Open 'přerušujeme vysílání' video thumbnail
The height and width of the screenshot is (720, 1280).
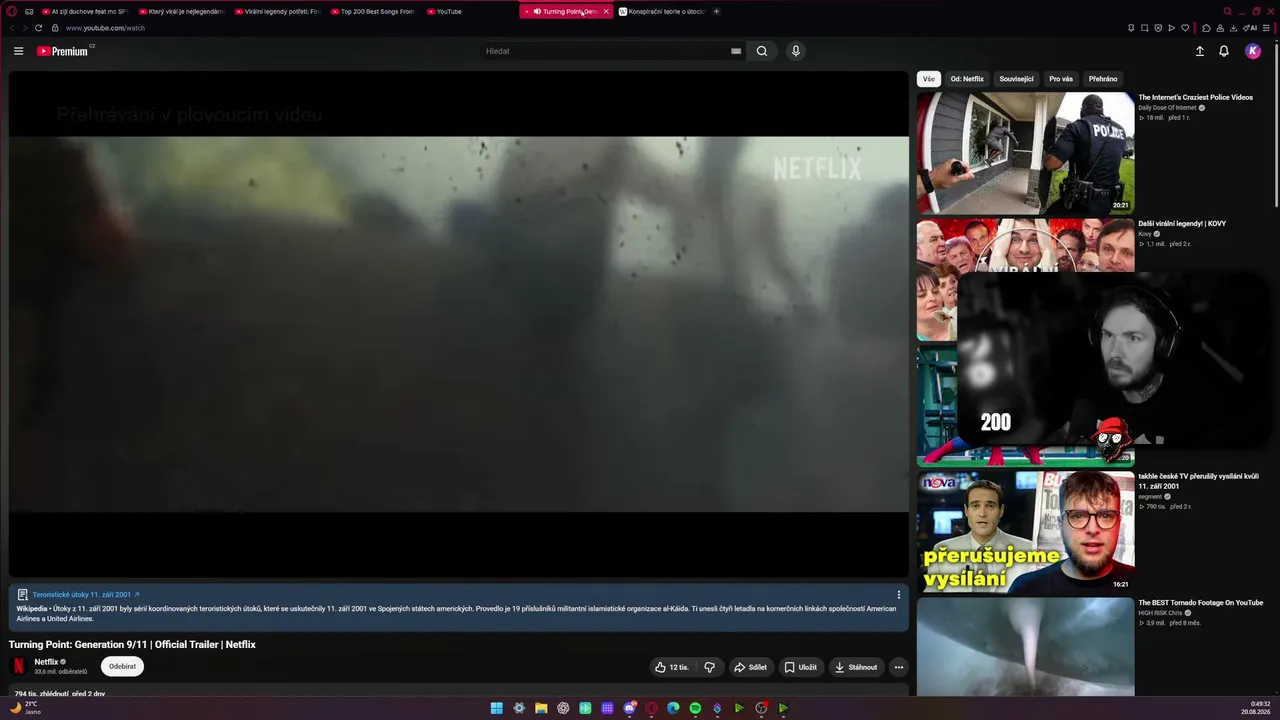[1025, 532]
